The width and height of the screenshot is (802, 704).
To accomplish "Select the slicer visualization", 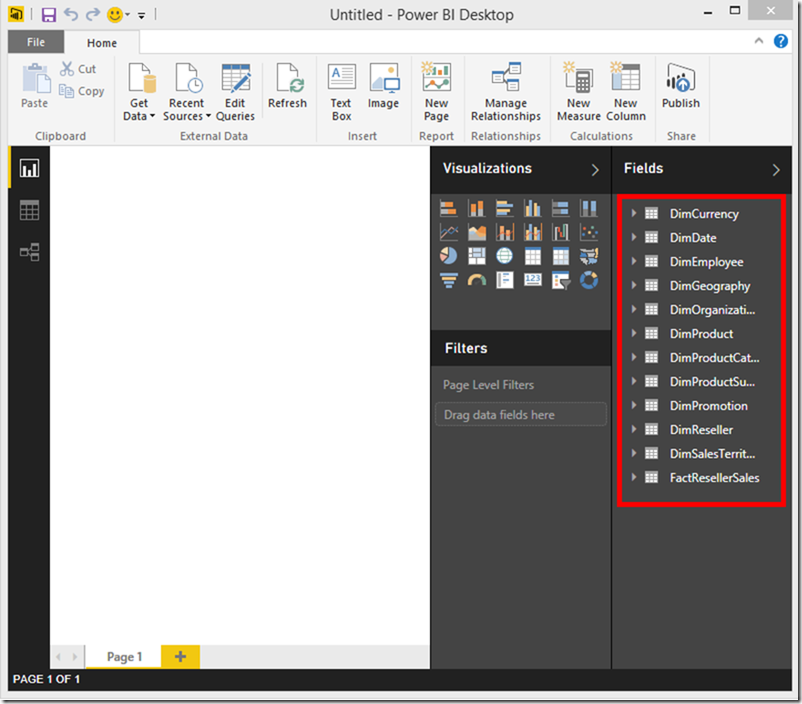I will [561, 280].
